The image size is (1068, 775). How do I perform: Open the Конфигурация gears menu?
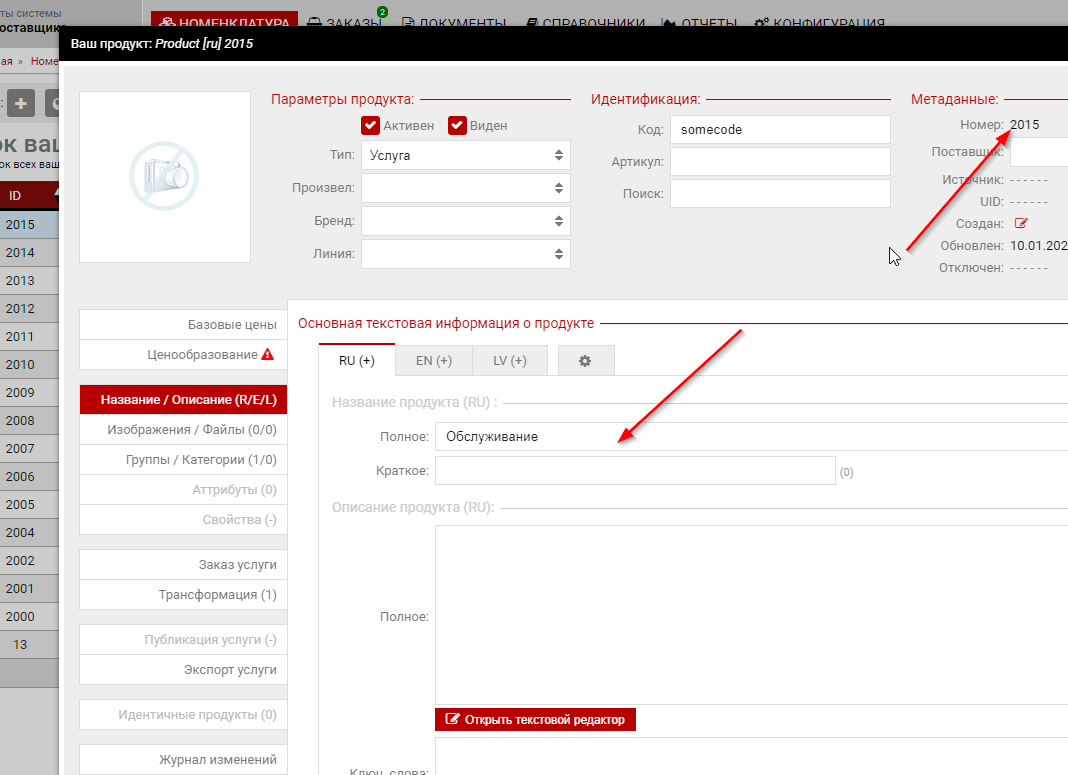click(x=819, y=23)
